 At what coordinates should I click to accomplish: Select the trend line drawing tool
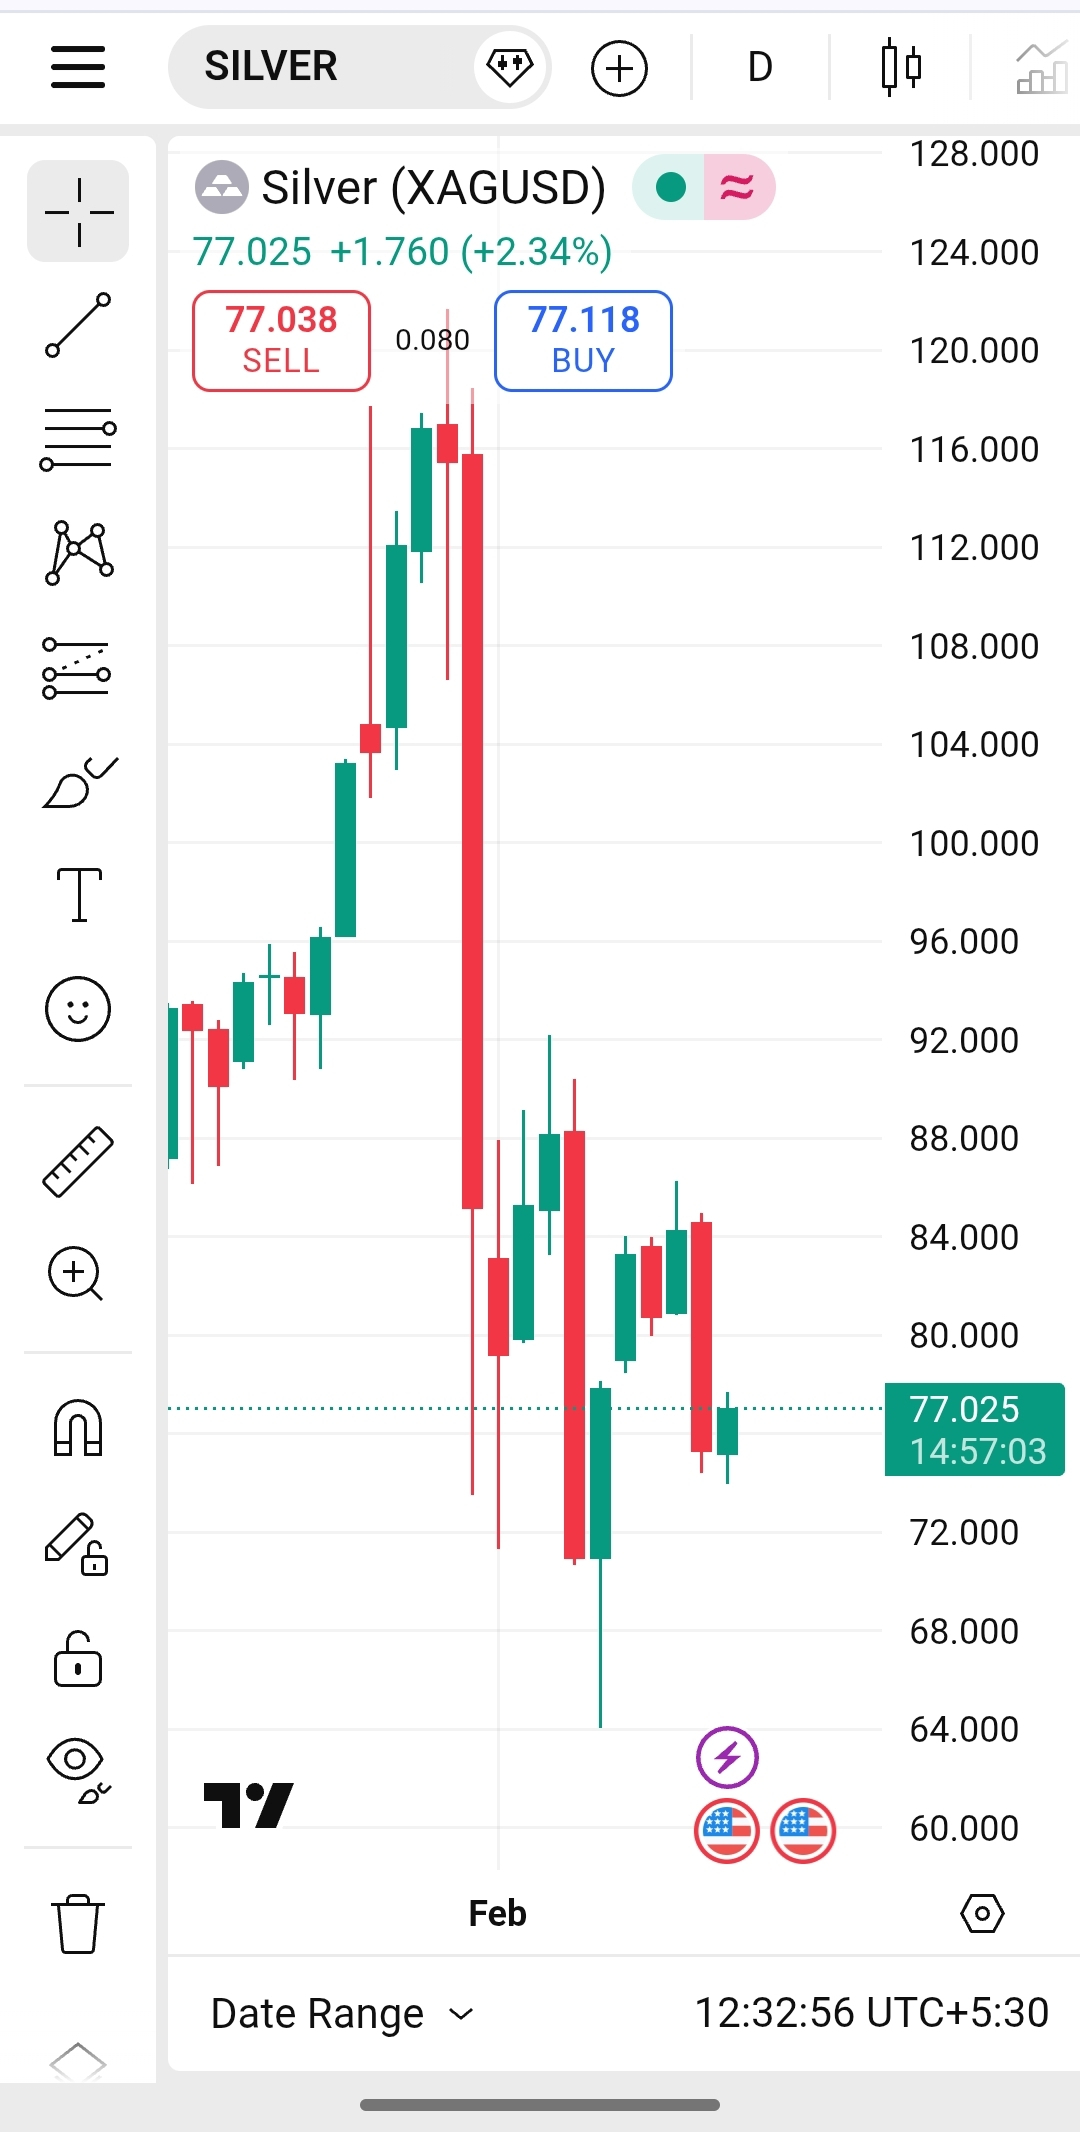point(78,325)
